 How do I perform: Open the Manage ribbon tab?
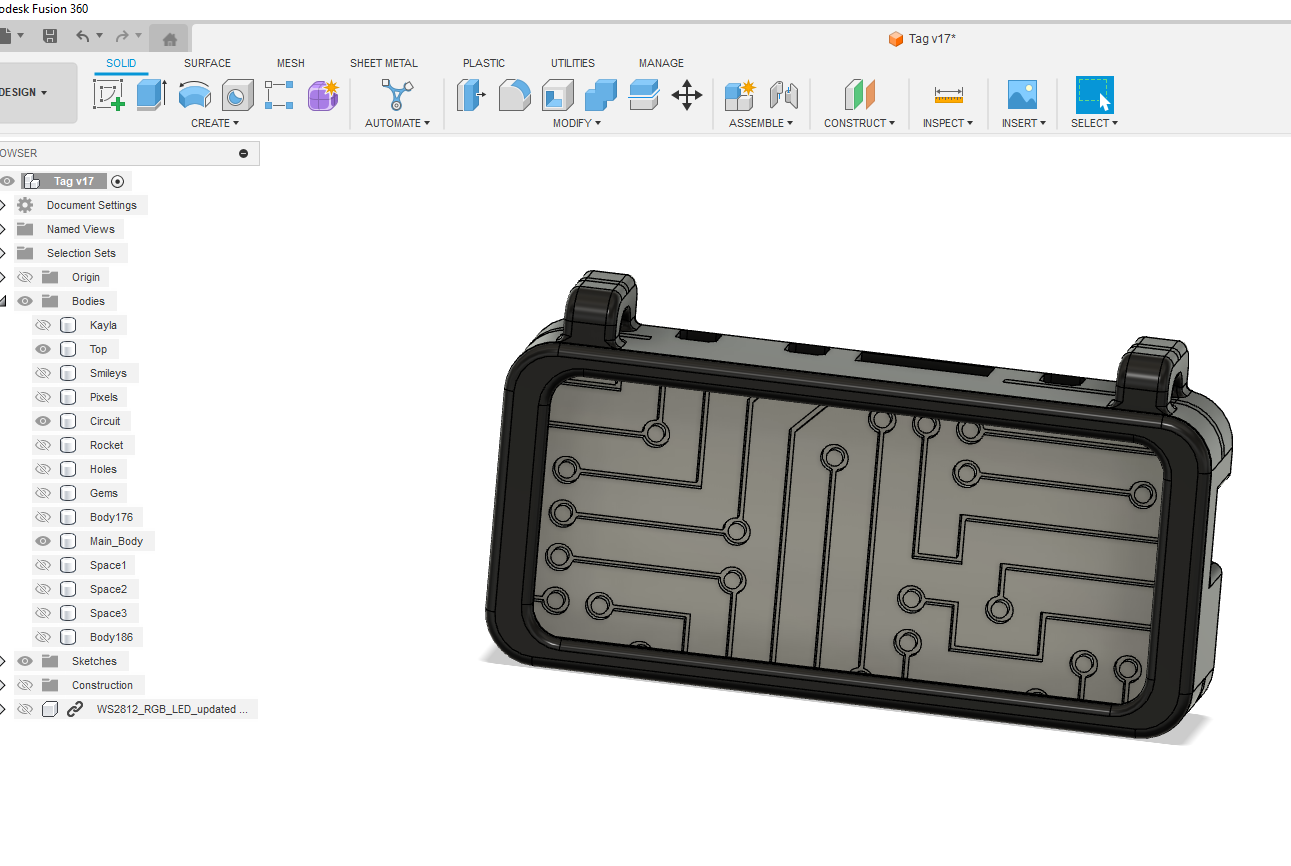point(661,63)
